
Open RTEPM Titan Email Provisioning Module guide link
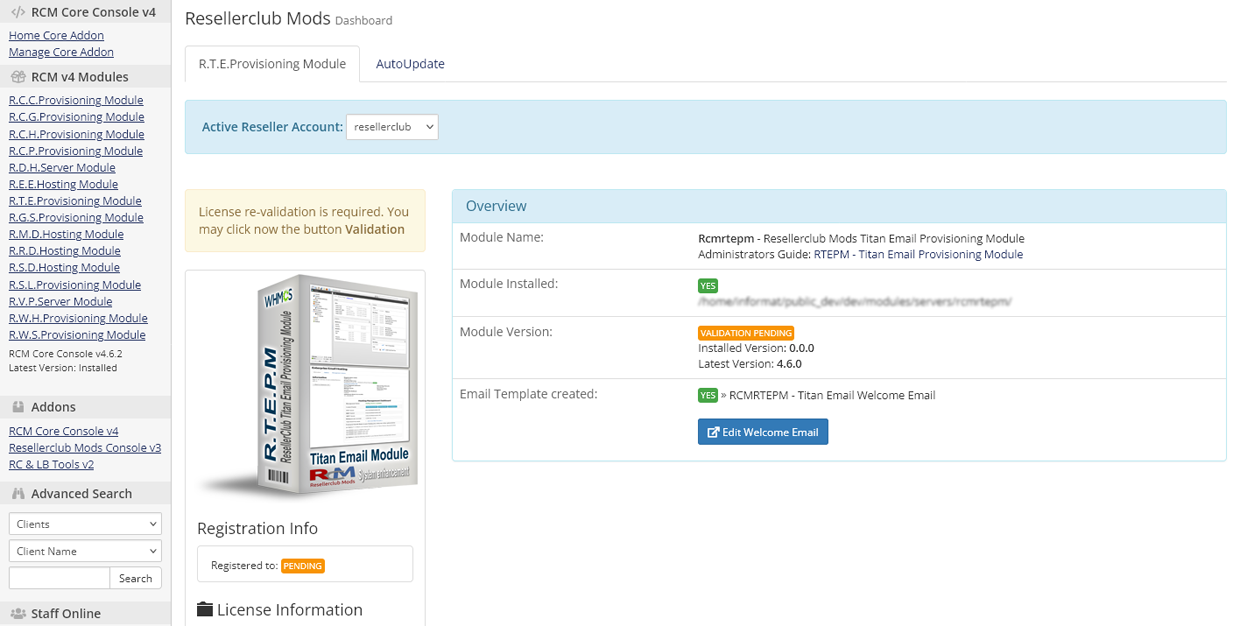coord(918,254)
